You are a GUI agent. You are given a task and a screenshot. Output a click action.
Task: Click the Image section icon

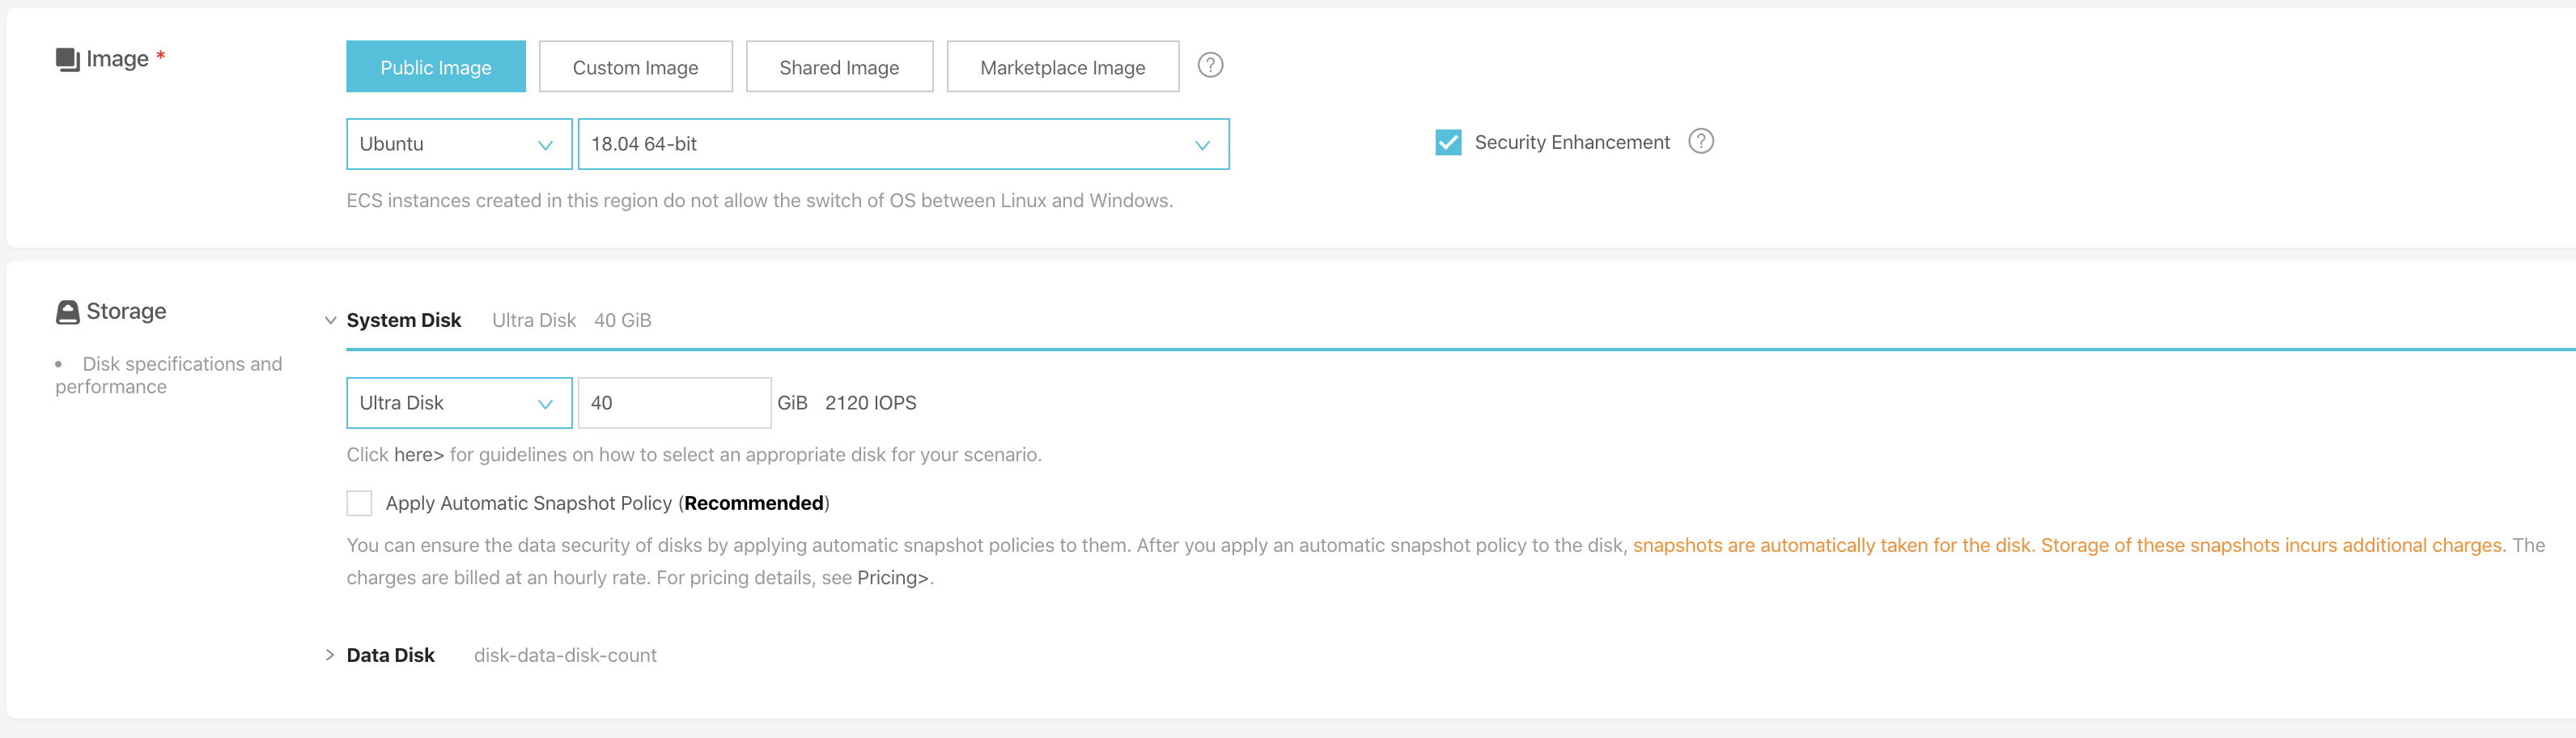[67, 60]
